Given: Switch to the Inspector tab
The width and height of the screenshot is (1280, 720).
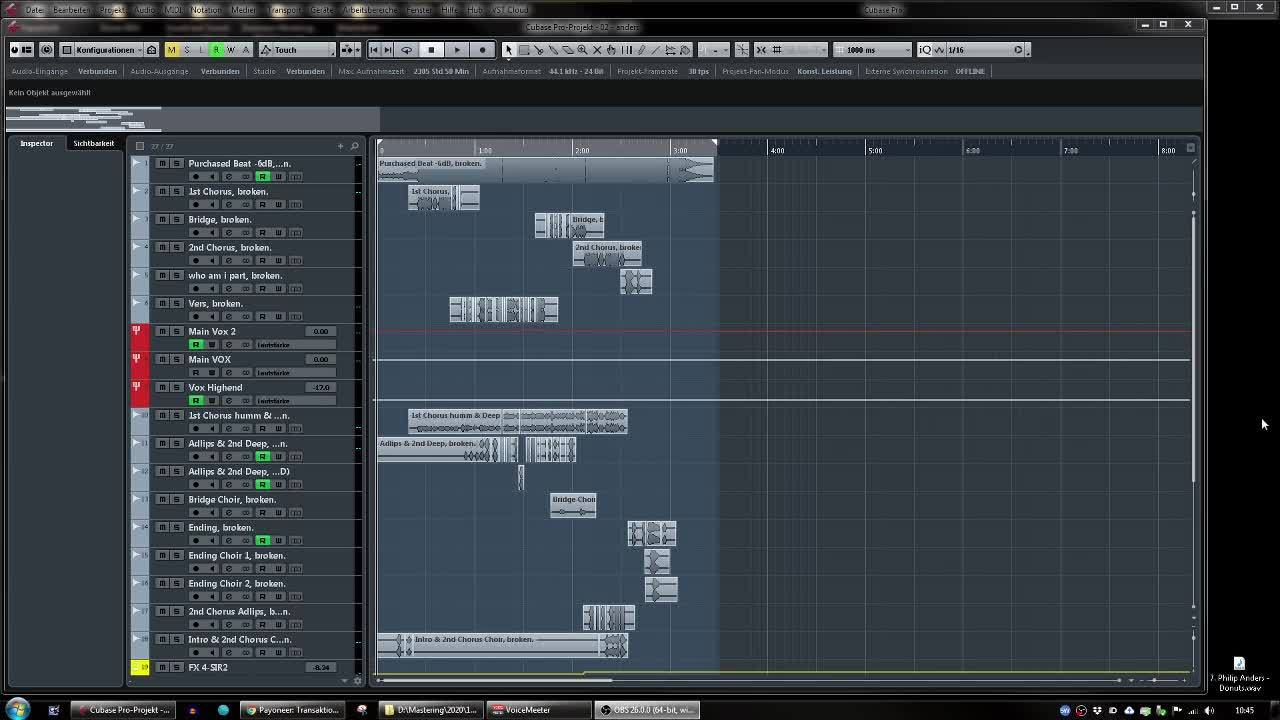Looking at the screenshot, I should tap(37, 143).
